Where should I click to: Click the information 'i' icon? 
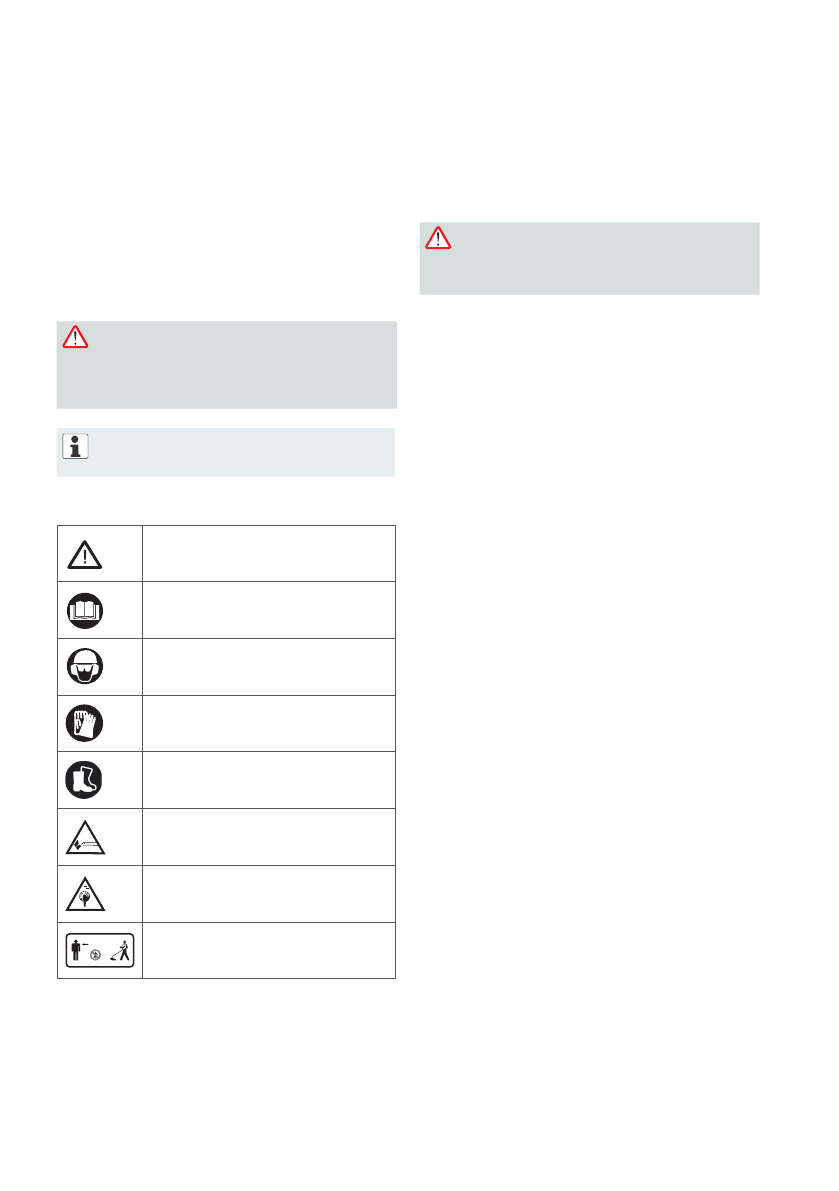click(76, 446)
